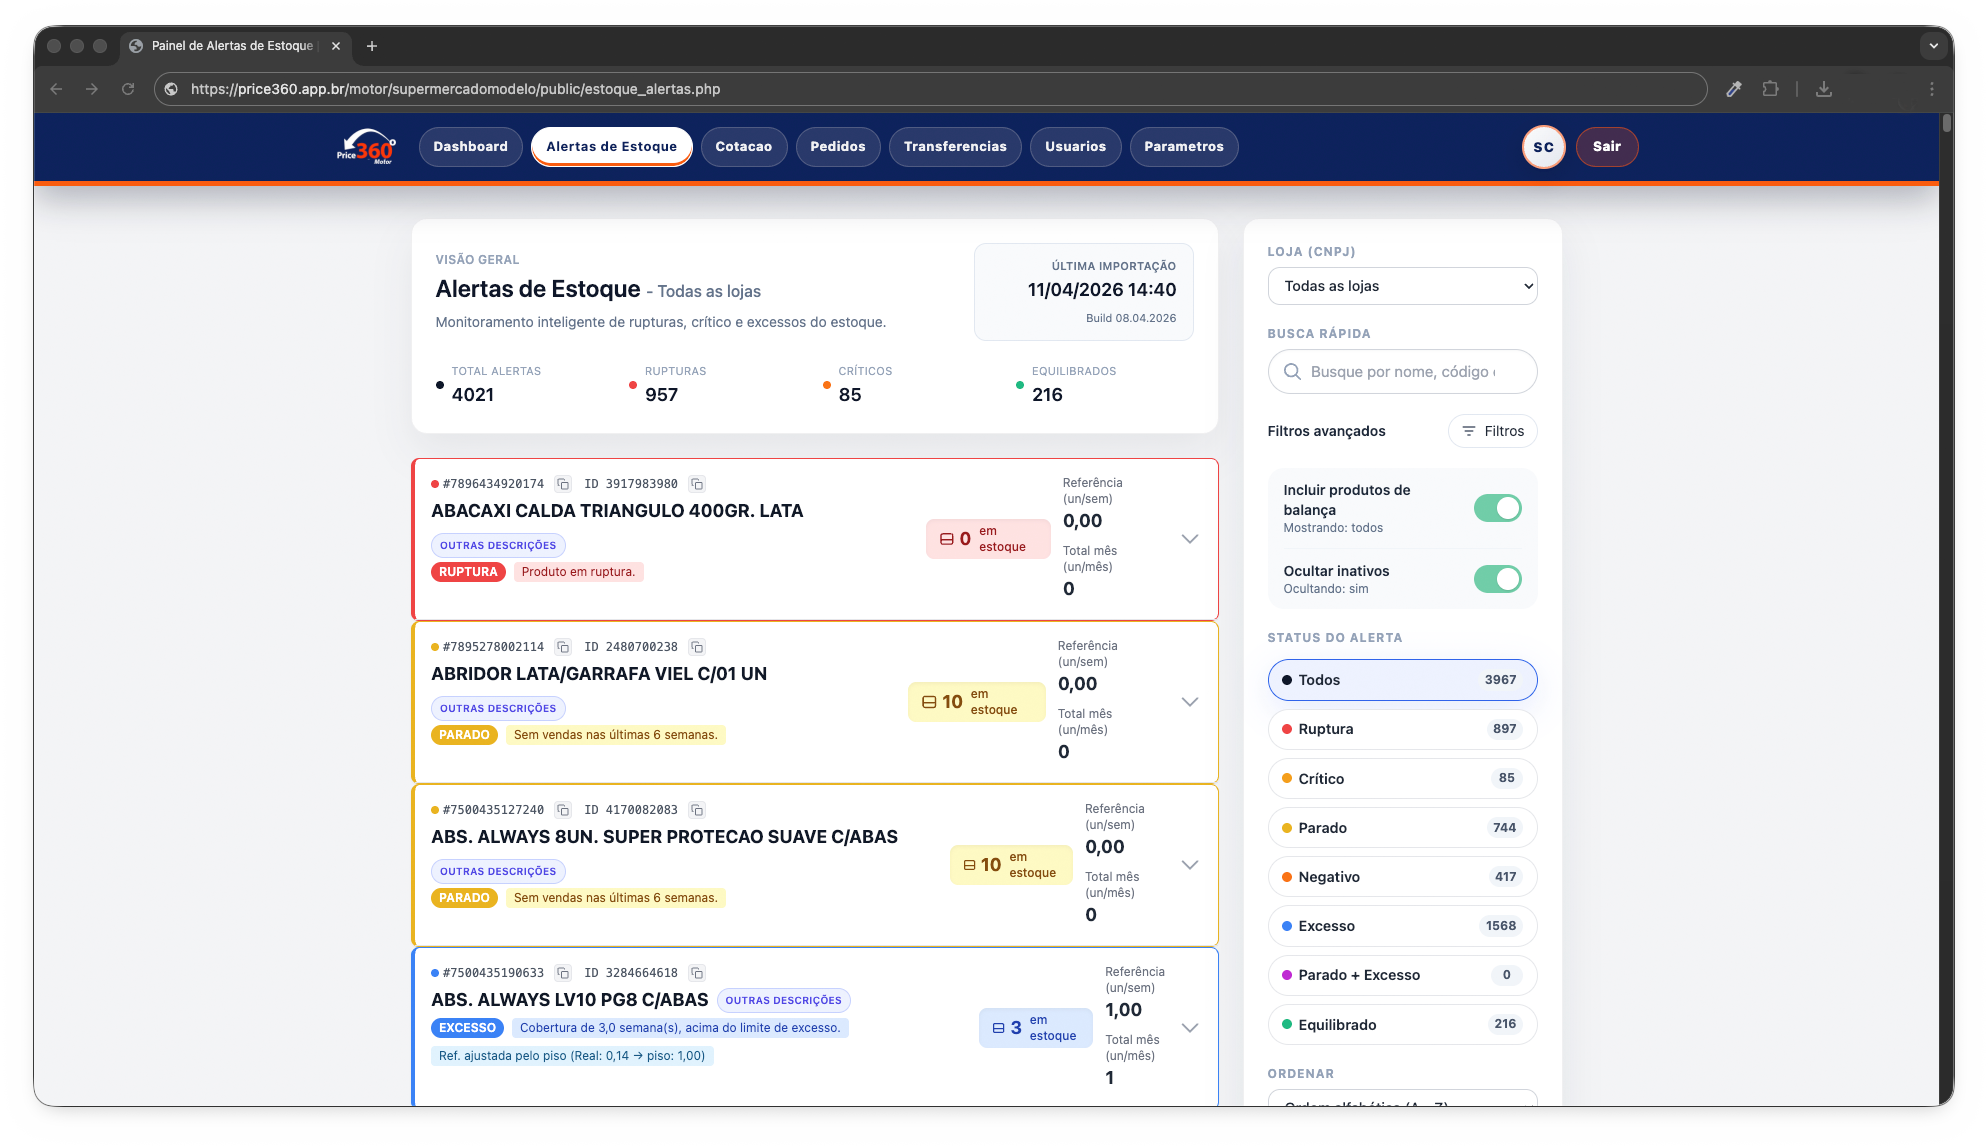The width and height of the screenshot is (1988, 1148).
Task: Click the site info icon in address bar
Action: click(171, 89)
